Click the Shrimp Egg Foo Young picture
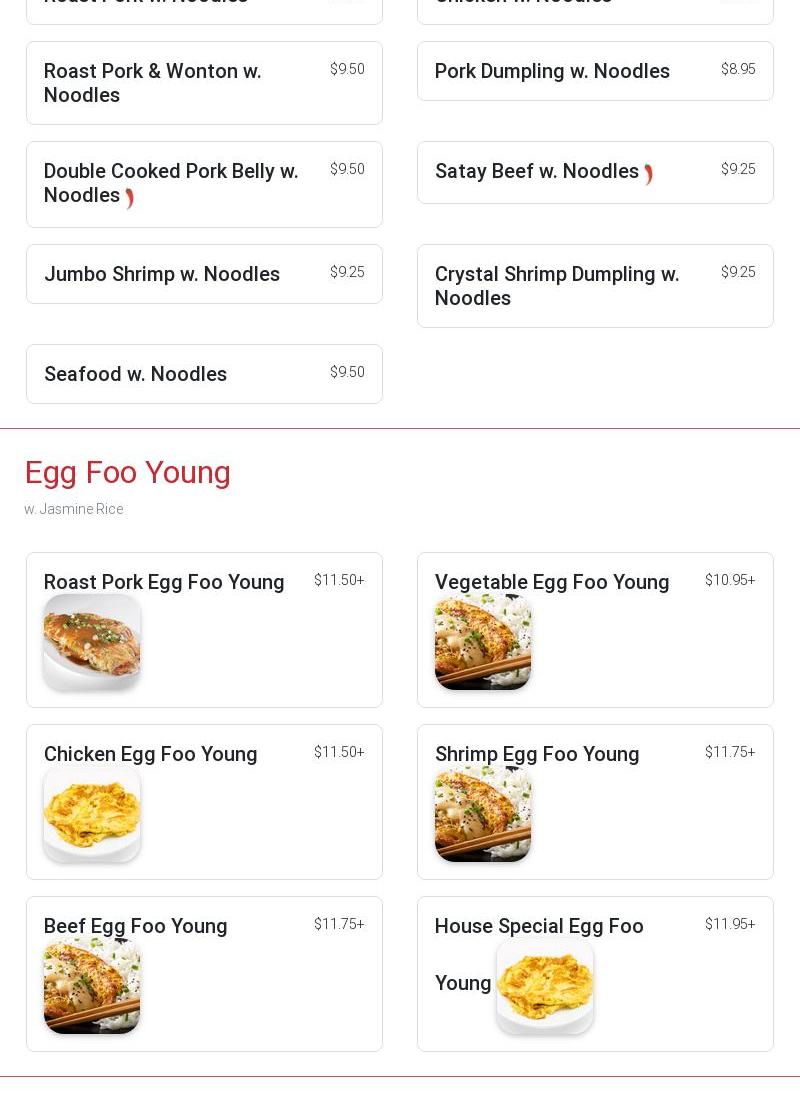Viewport: 800px width, 1102px height. [483, 814]
